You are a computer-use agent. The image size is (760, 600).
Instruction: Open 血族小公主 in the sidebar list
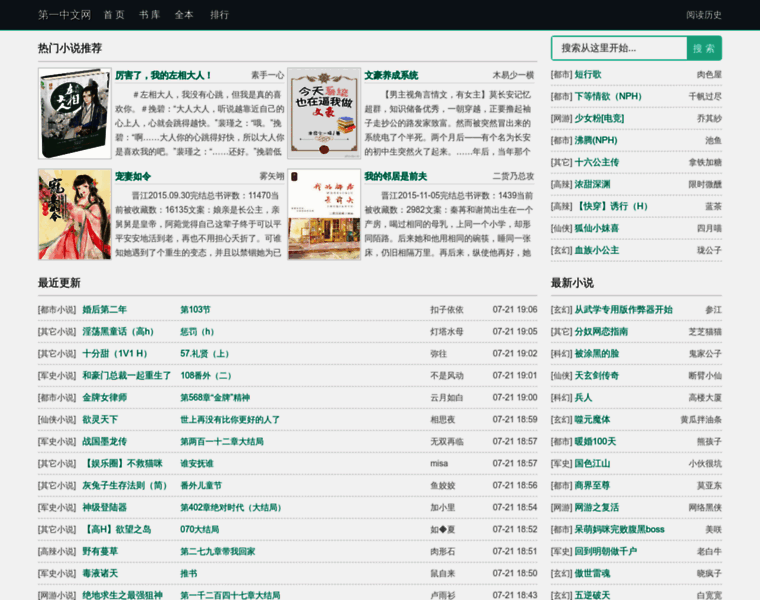pos(597,251)
